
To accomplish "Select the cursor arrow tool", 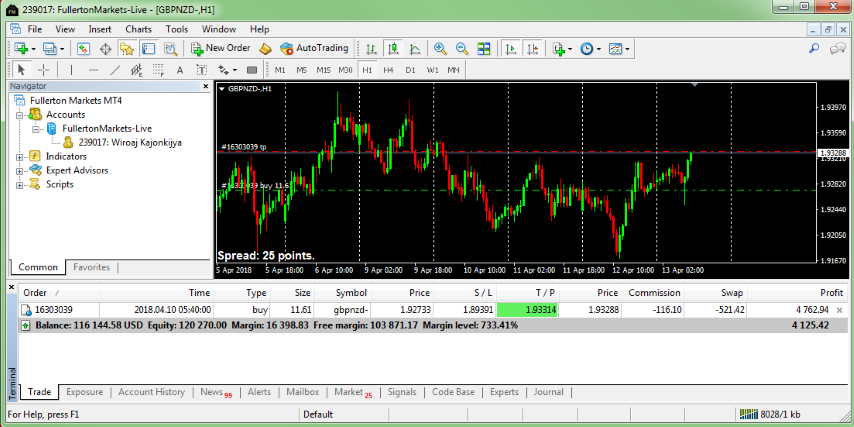I will 22,70.
